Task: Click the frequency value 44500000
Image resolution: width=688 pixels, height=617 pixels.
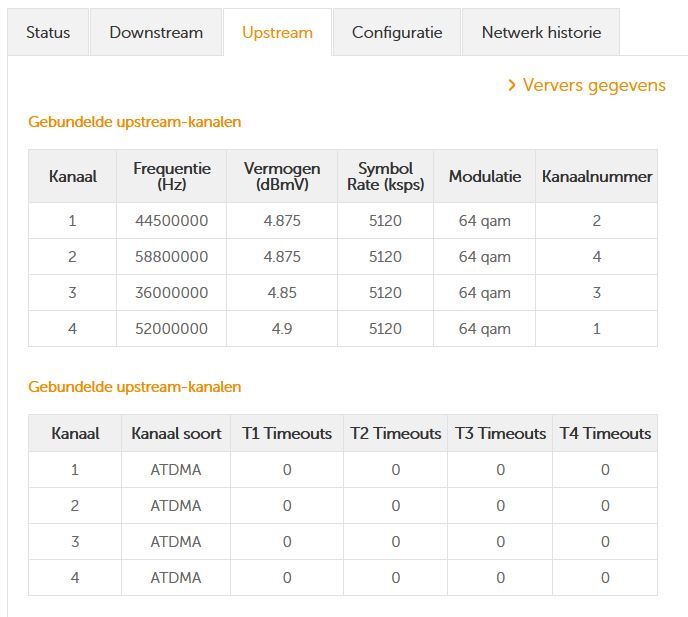Action: [172, 221]
